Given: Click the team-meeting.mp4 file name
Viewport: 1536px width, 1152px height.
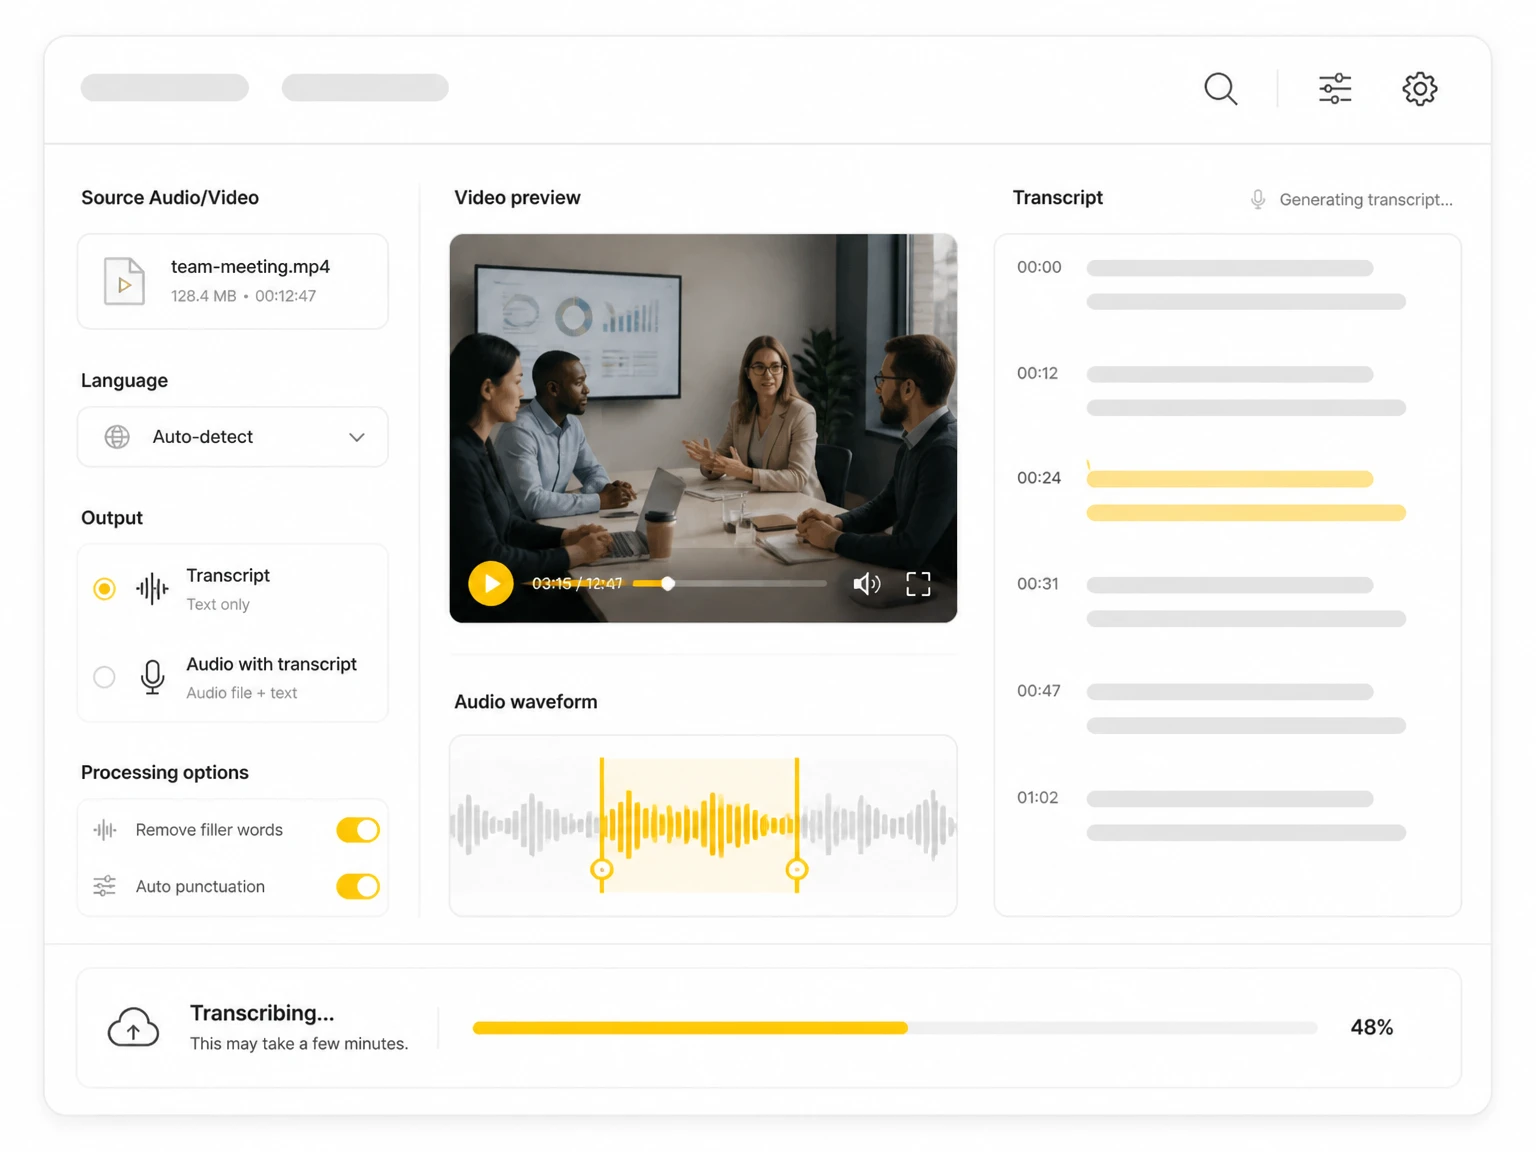Looking at the screenshot, I should pos(250,267).
